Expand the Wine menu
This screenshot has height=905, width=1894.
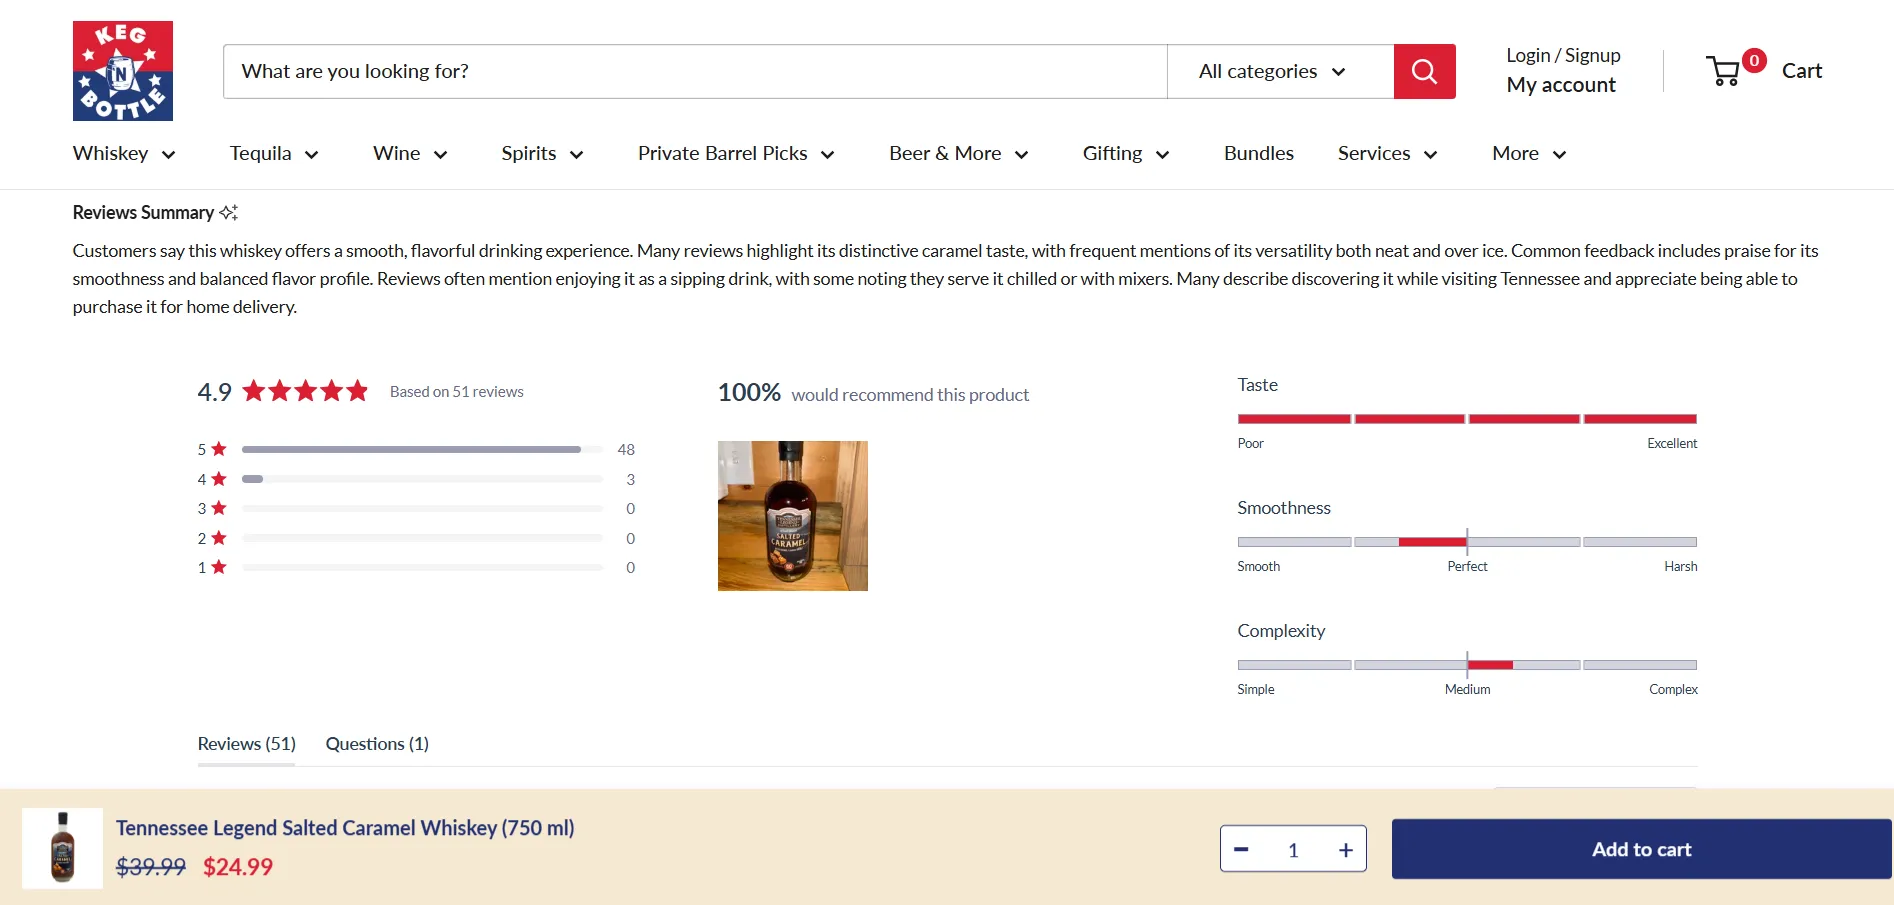(410, 153)
